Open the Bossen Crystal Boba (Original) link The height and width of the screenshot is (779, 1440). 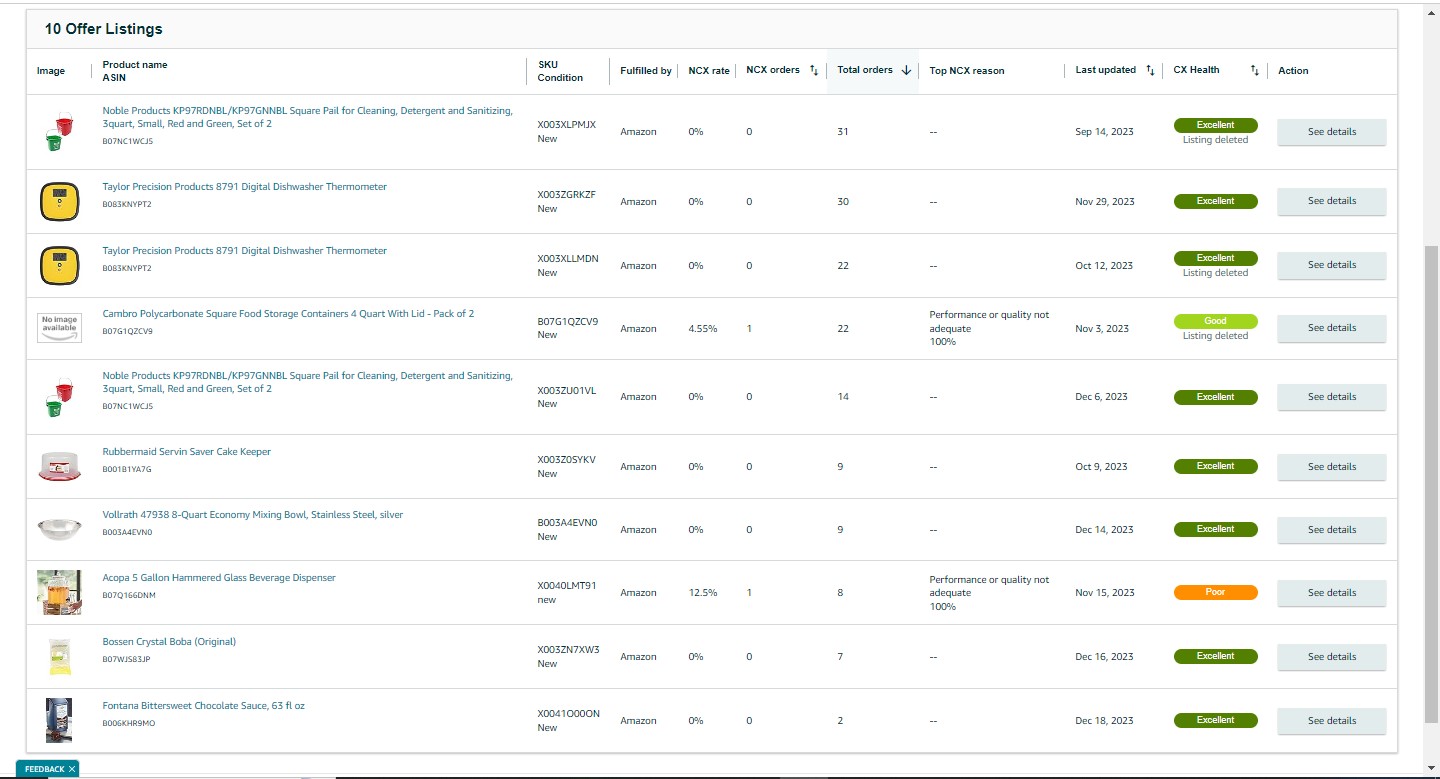point(169,642)
